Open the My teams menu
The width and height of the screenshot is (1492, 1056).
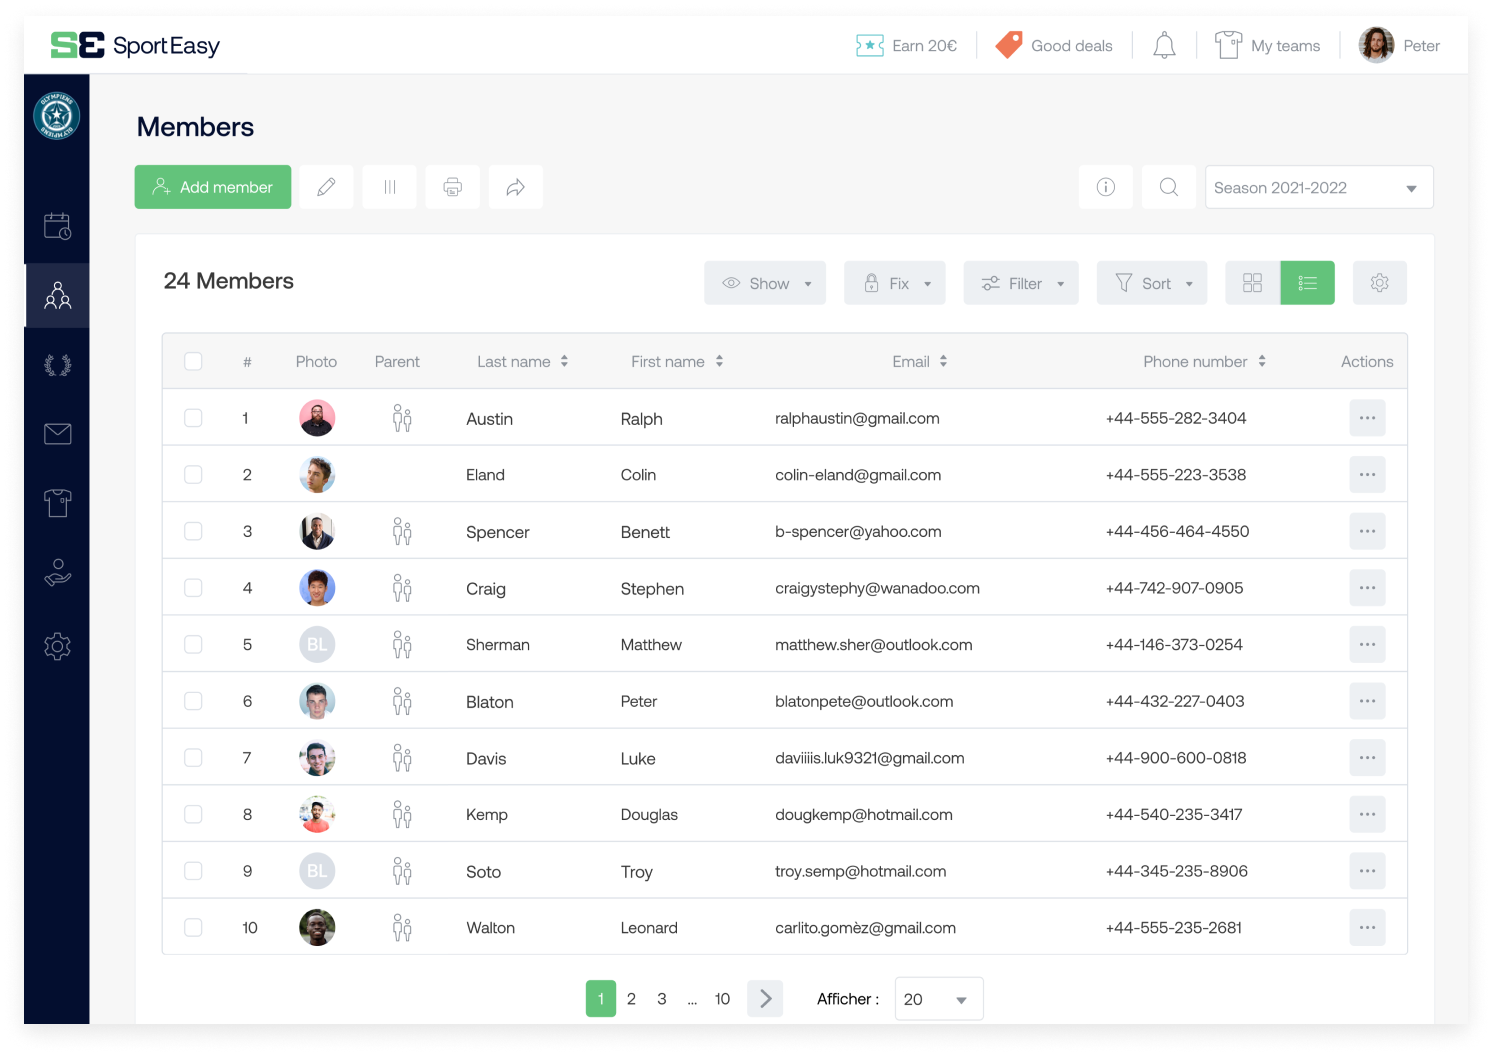pos(1267,45)
